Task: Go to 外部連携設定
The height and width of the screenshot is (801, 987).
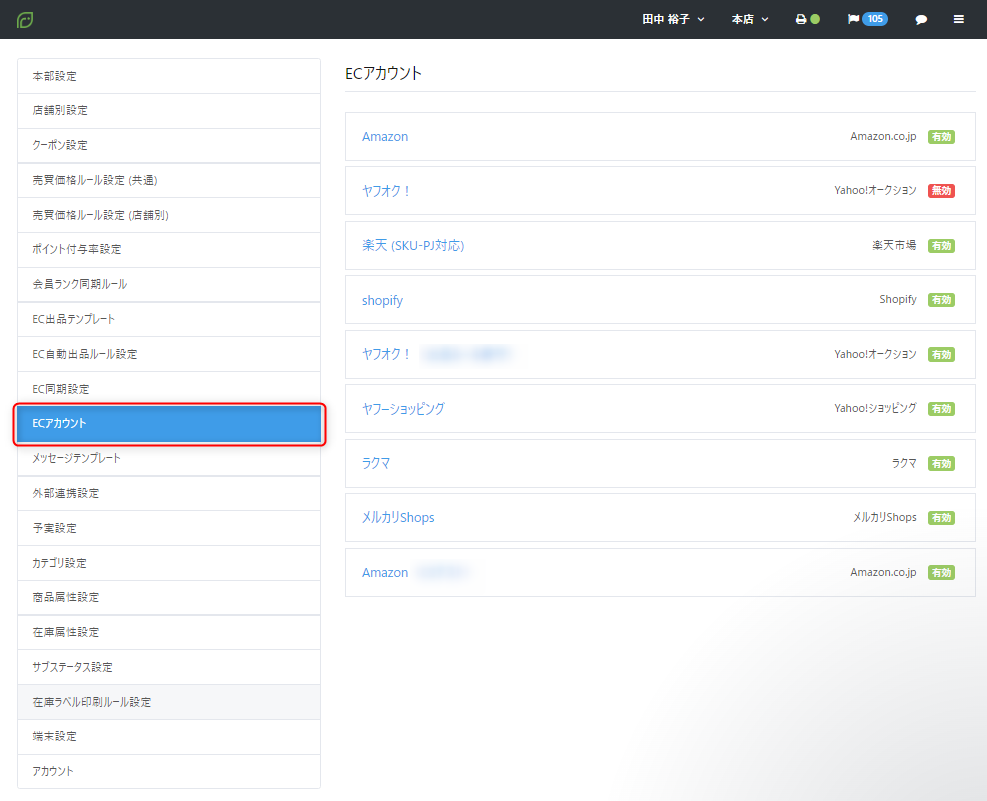Action: coord(169,493)
